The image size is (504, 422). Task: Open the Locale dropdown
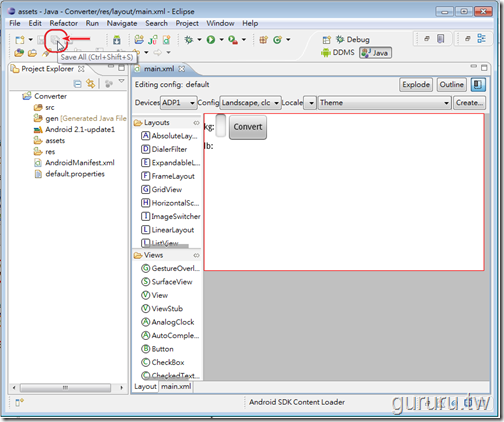point(311,103)
